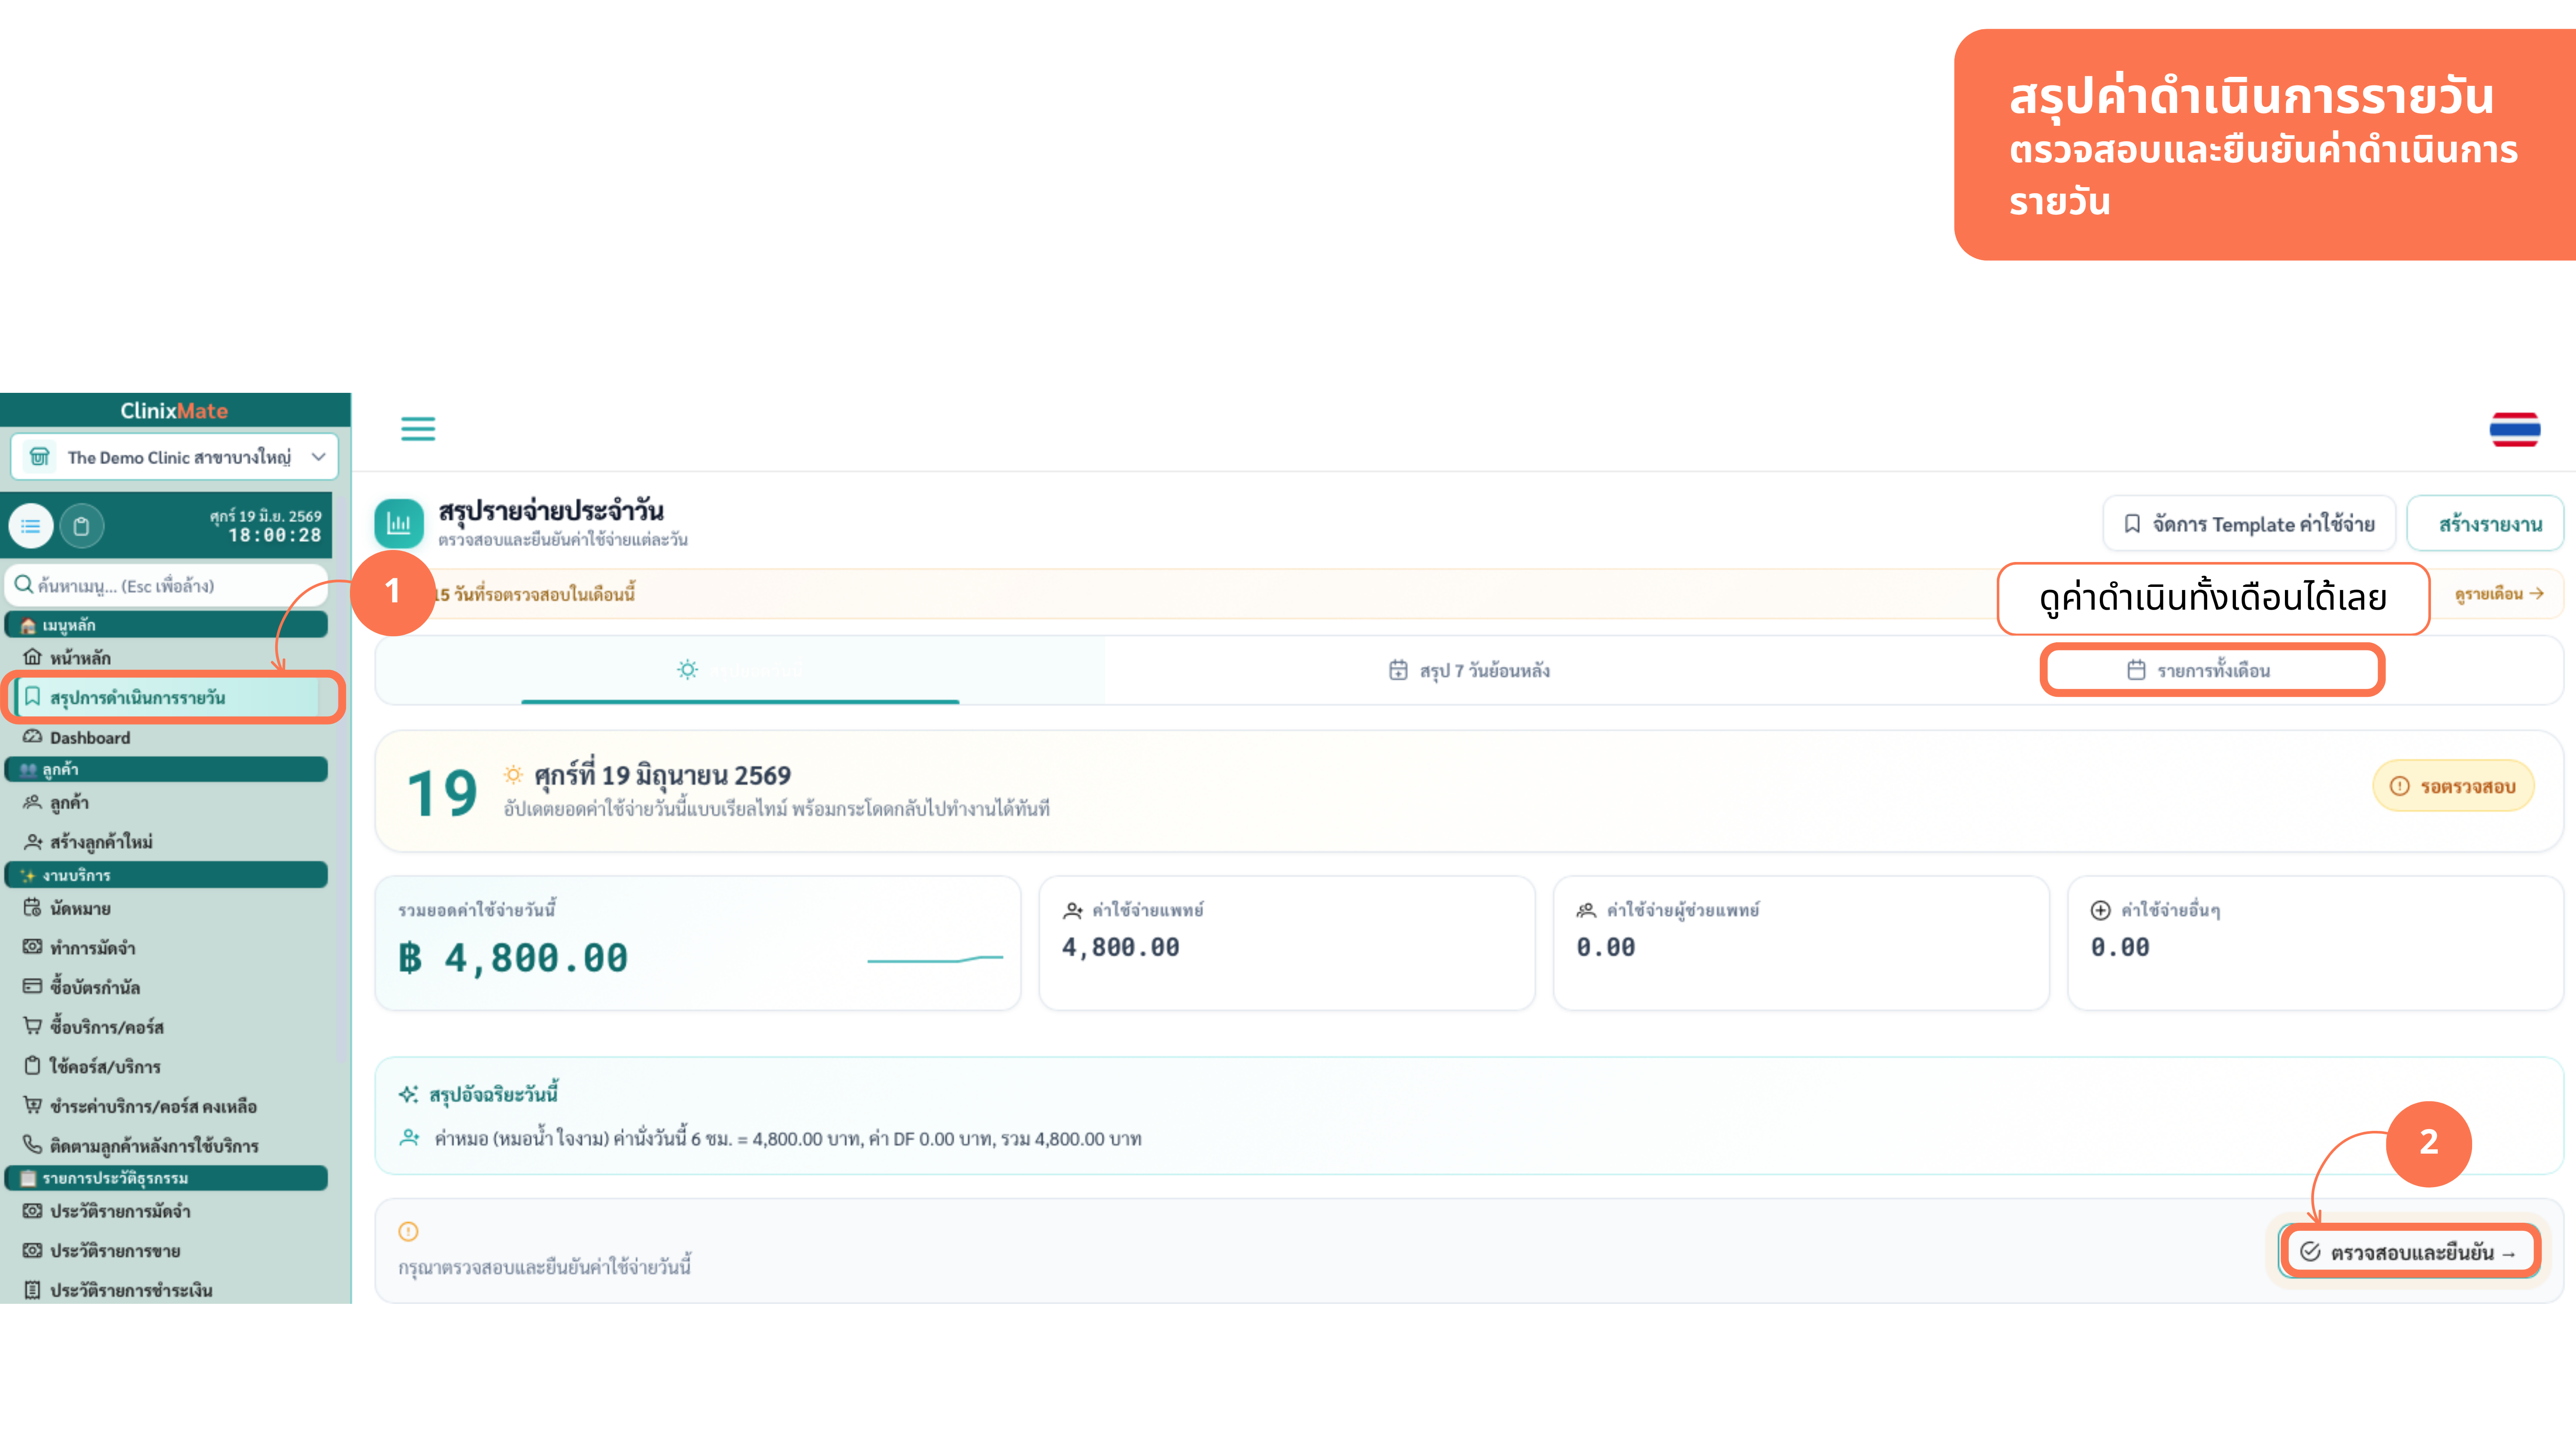Click the phone icon for ติดตามลูกค้าหลังการใช้บริการ

coord(33,1145)
